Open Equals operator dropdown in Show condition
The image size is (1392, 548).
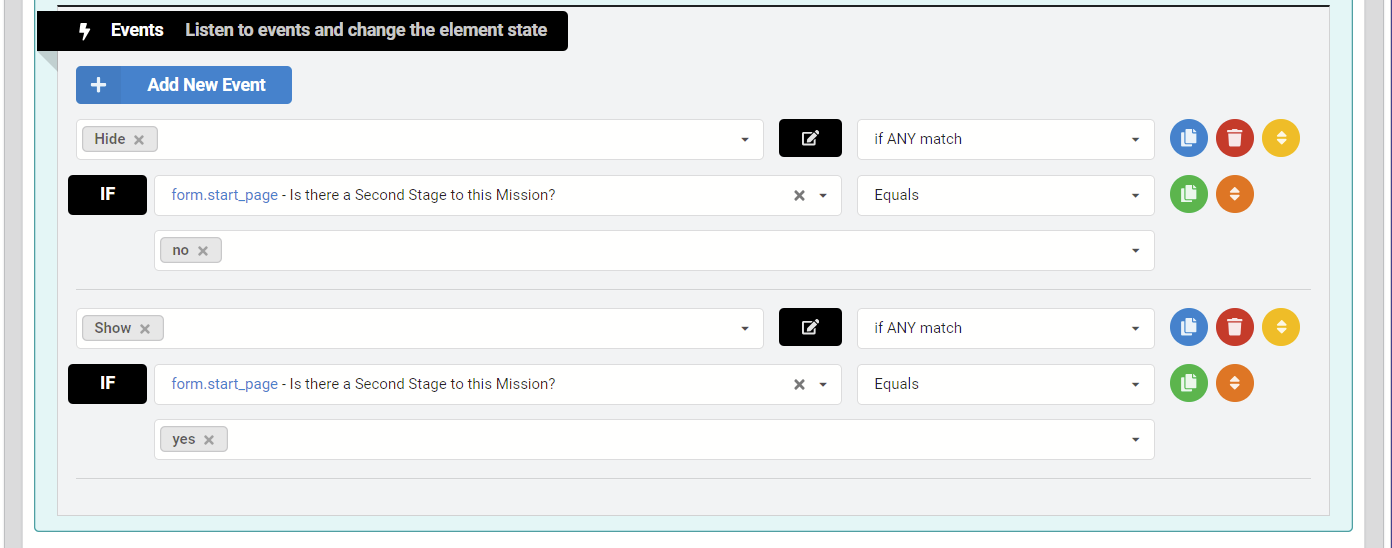[x=1005, y=384]
